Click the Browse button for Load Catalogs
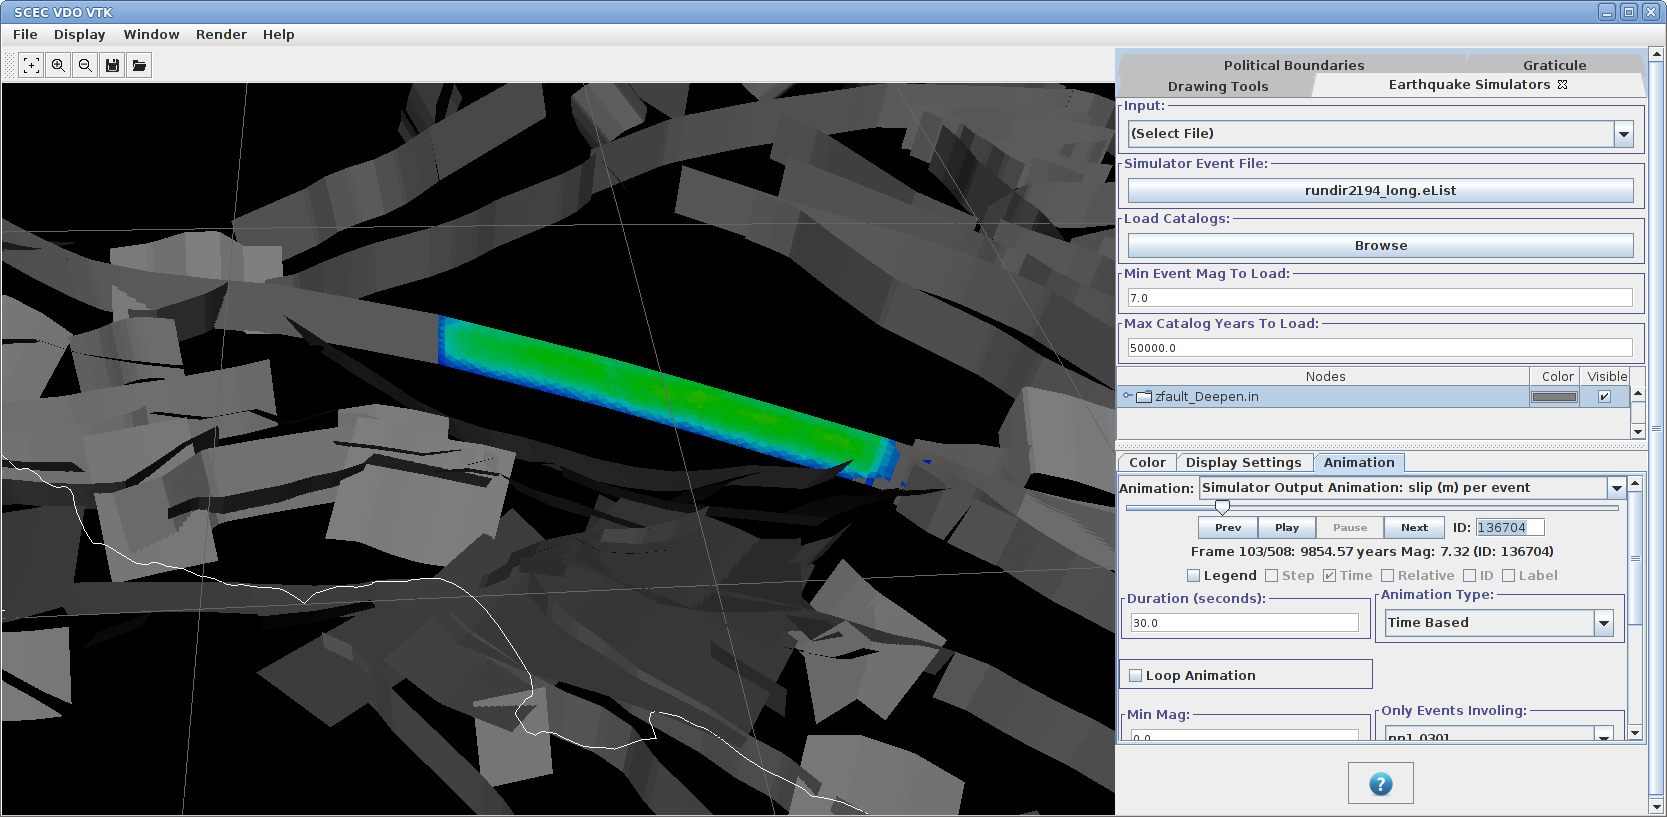 point(1380,246)
